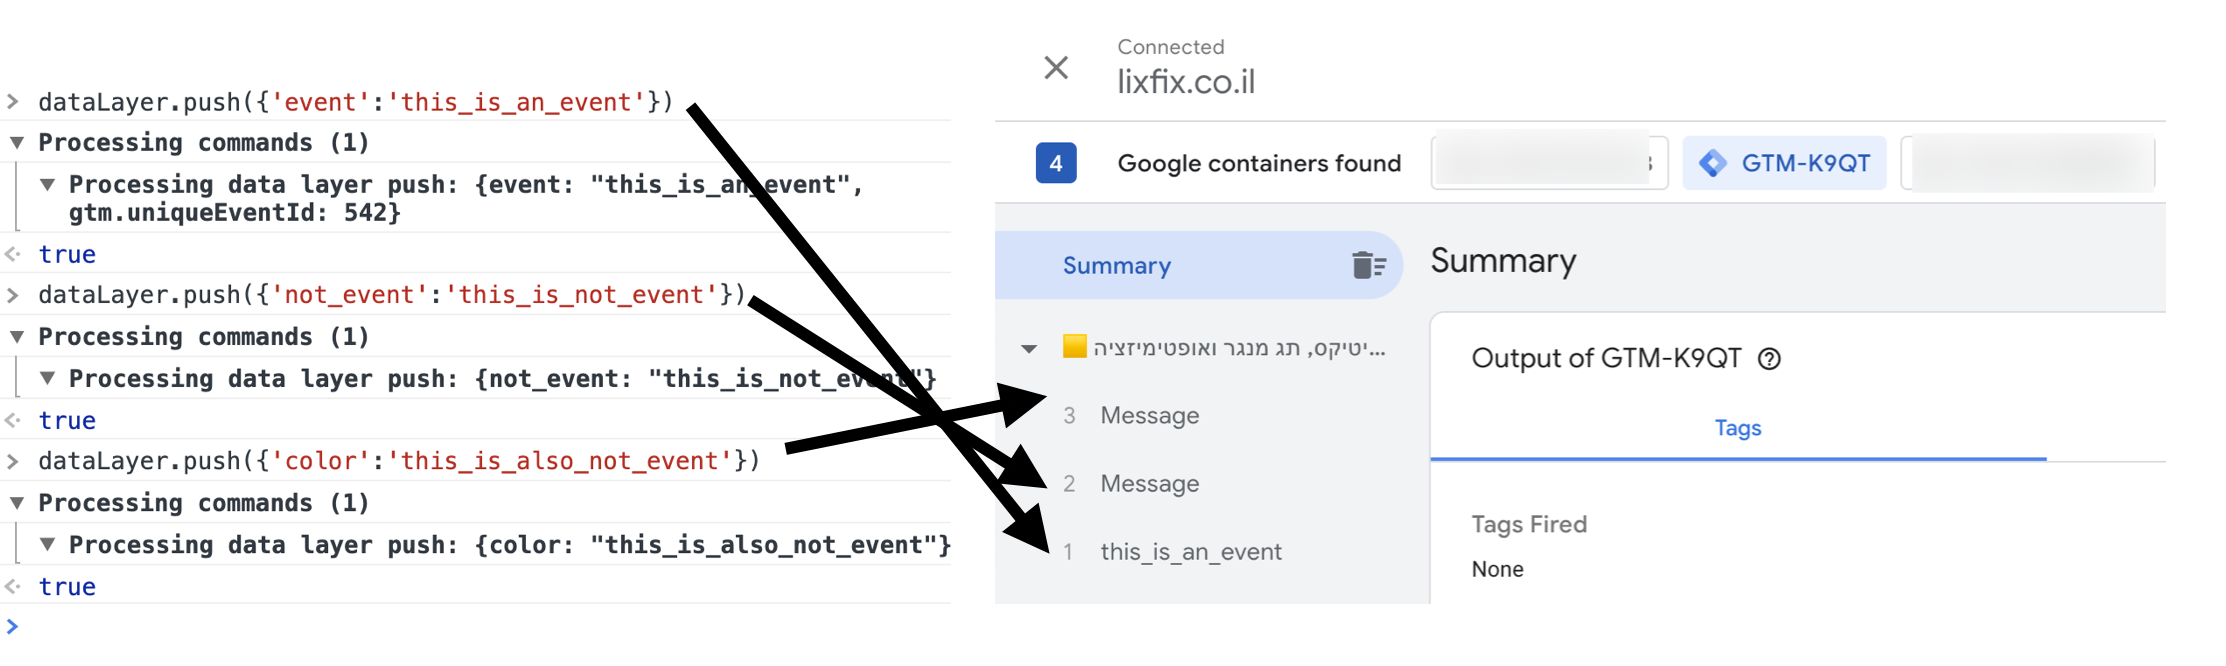Select the Summary item in sidebar
This screenshot has width=2226, height=666.
[x=1198, y=265]
